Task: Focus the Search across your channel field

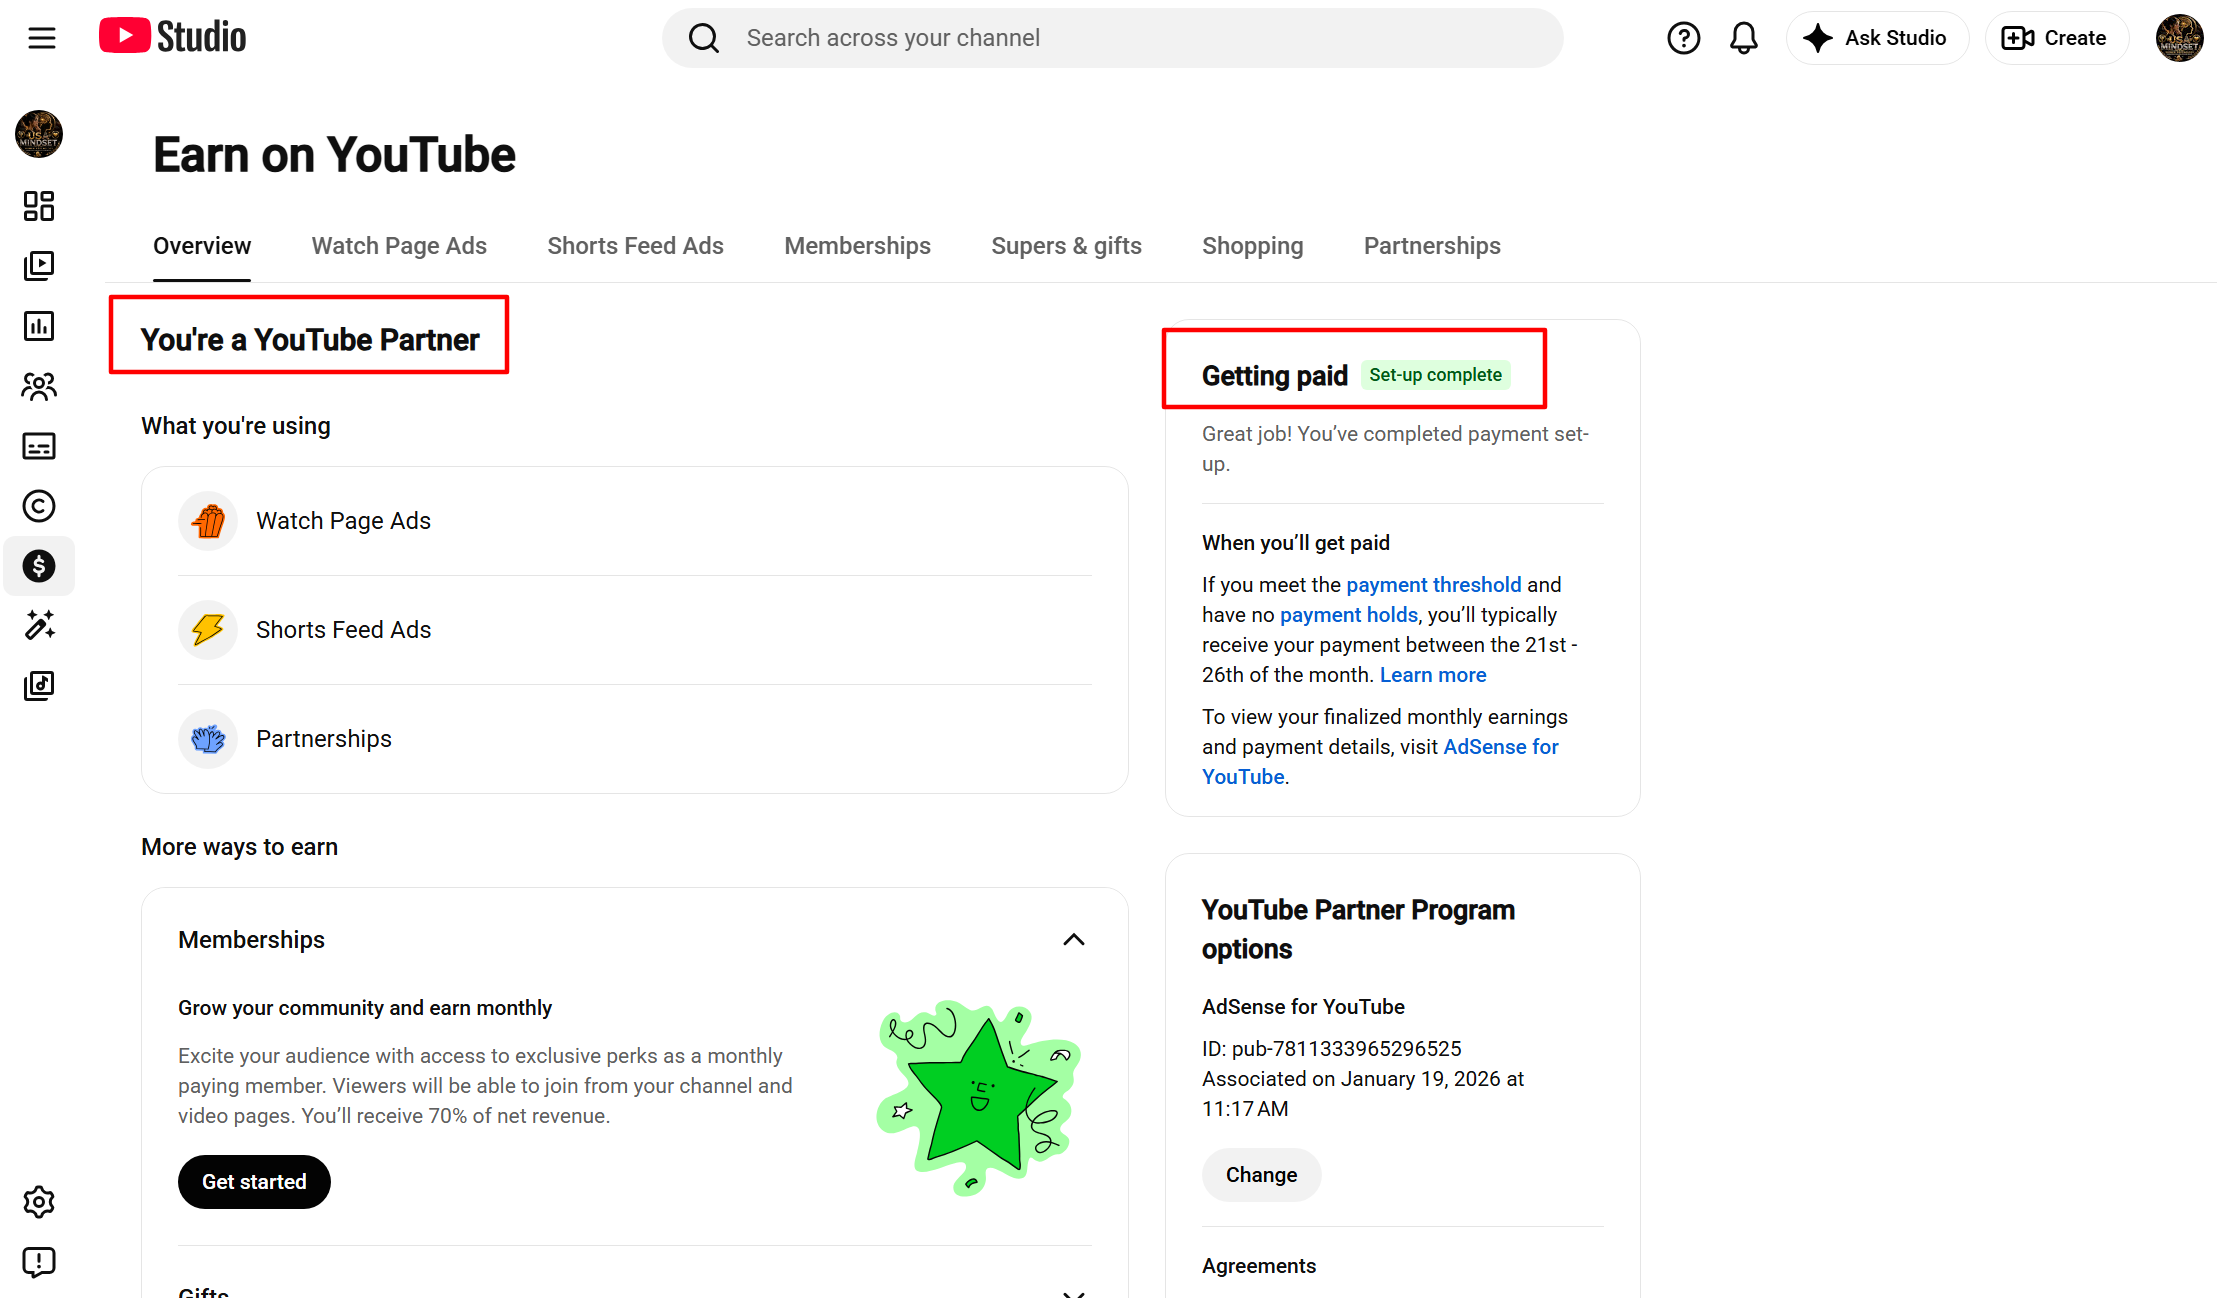Action: 1112,38
